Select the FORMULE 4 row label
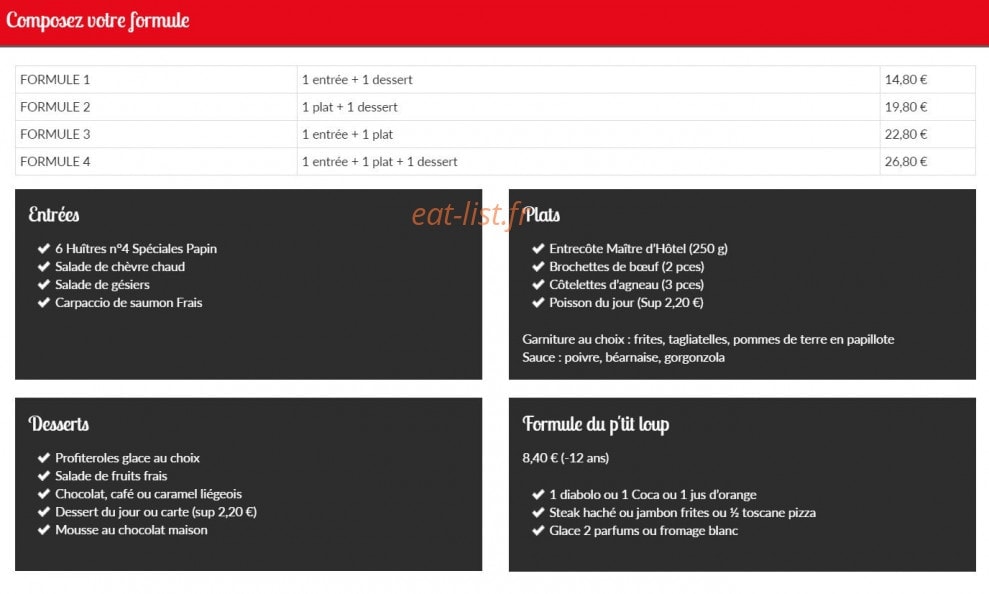The width and height of the screenshot is (989, 594). click(x=55, y=161)
